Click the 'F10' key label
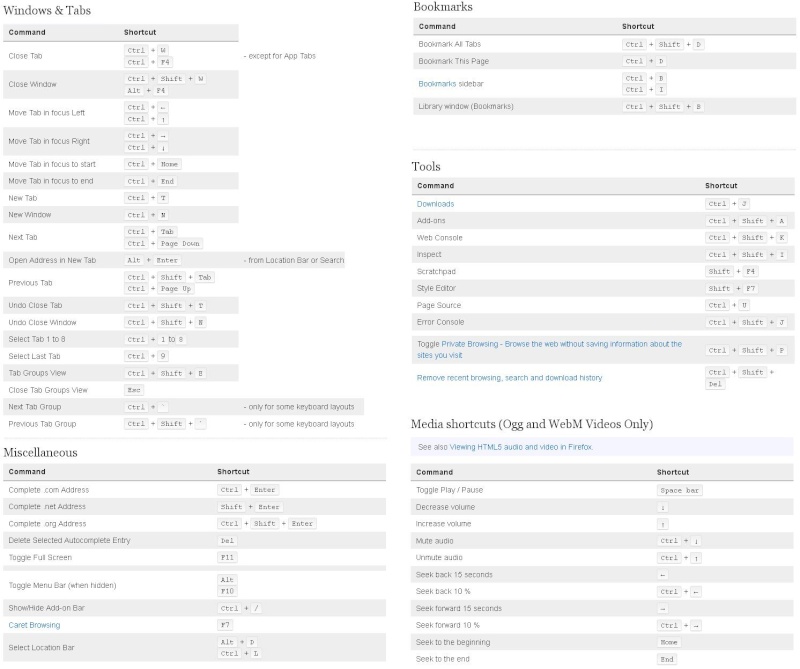 [227, 591]
